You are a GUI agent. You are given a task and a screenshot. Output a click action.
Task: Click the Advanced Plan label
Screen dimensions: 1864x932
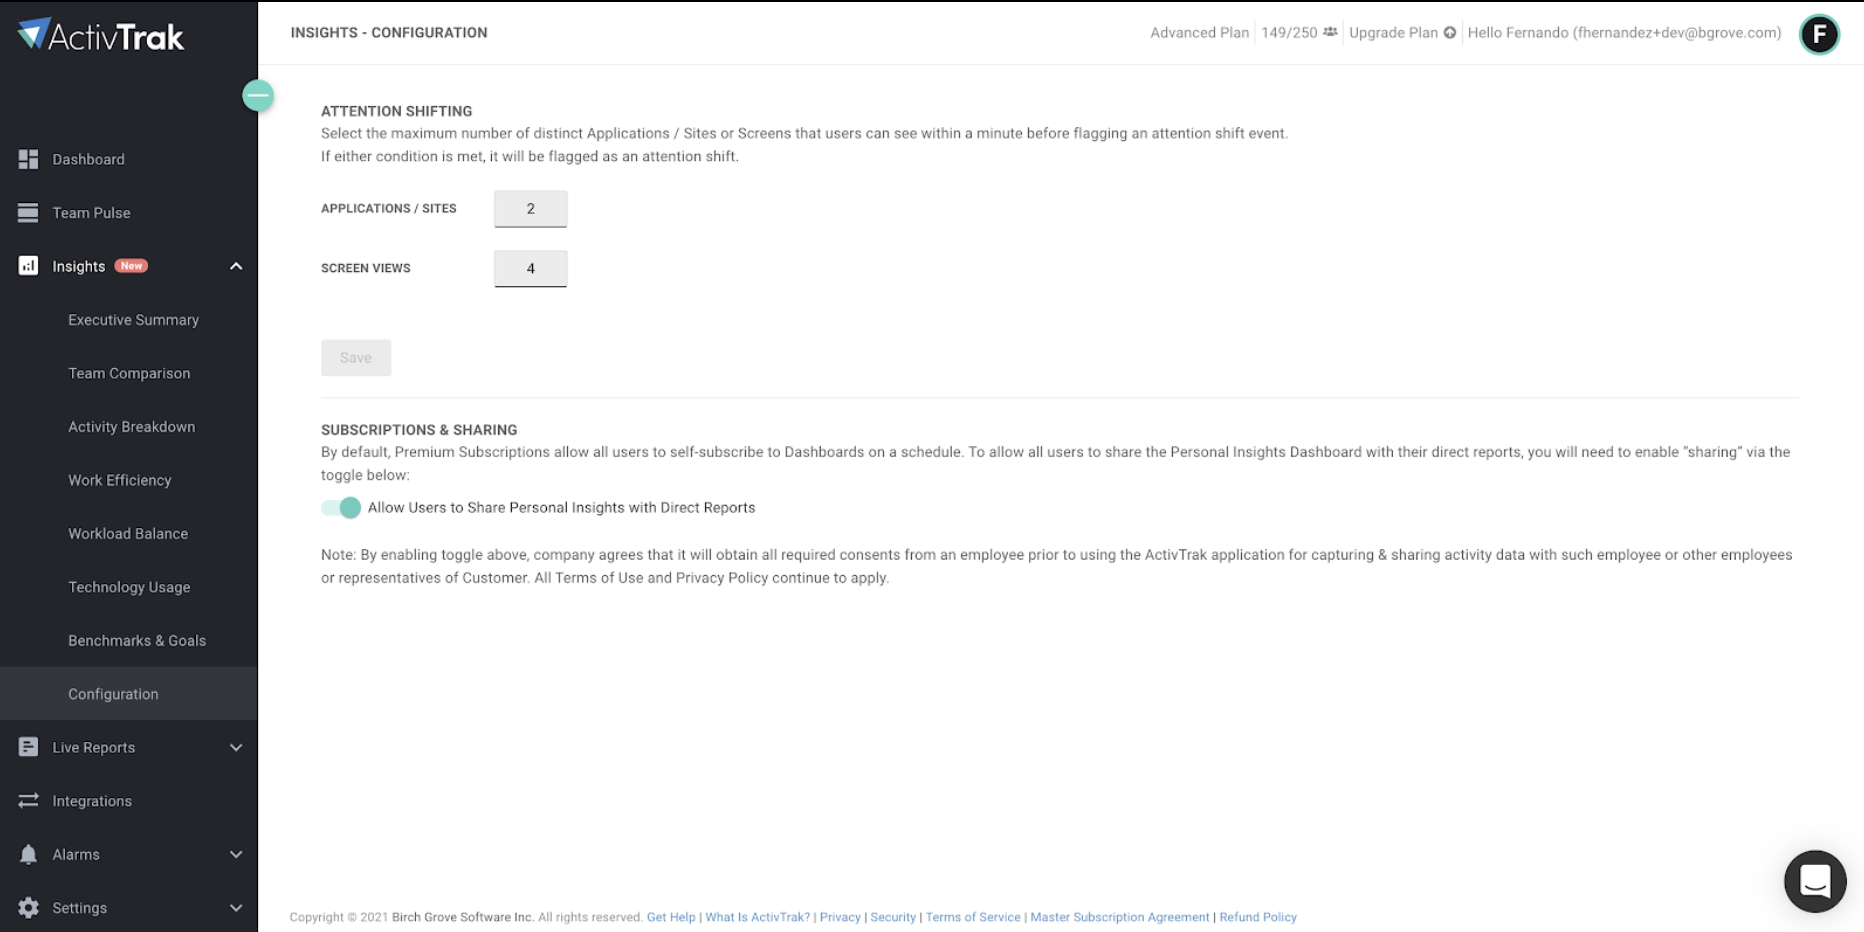pyautogui.click(x=1199, y=33)
